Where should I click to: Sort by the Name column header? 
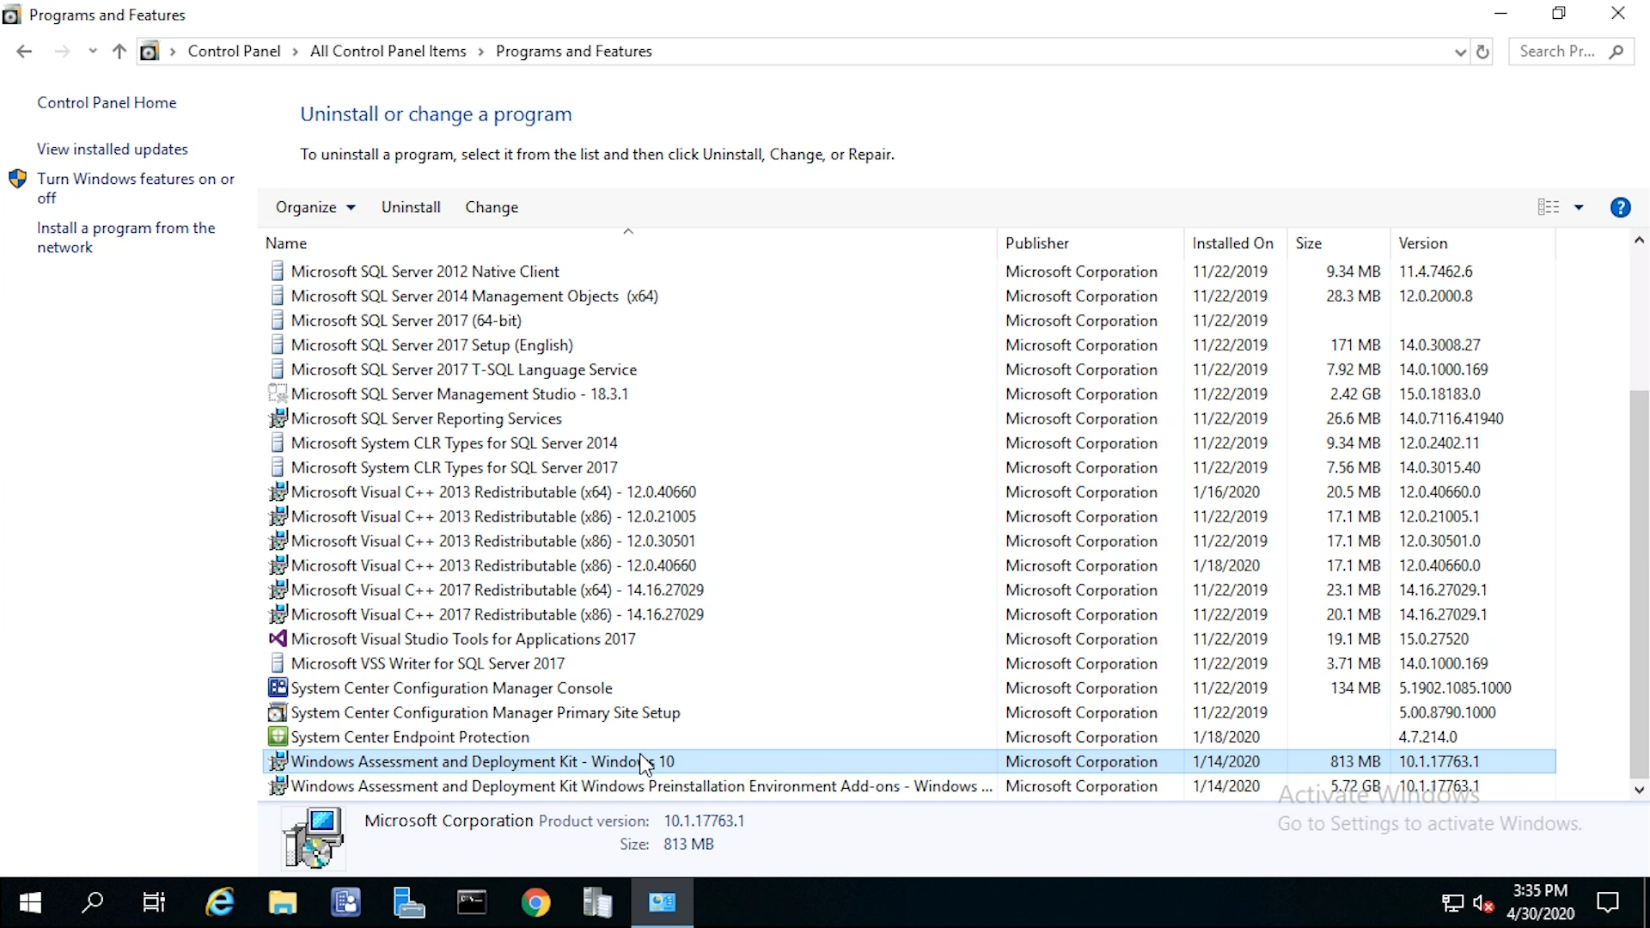[628, 243]
